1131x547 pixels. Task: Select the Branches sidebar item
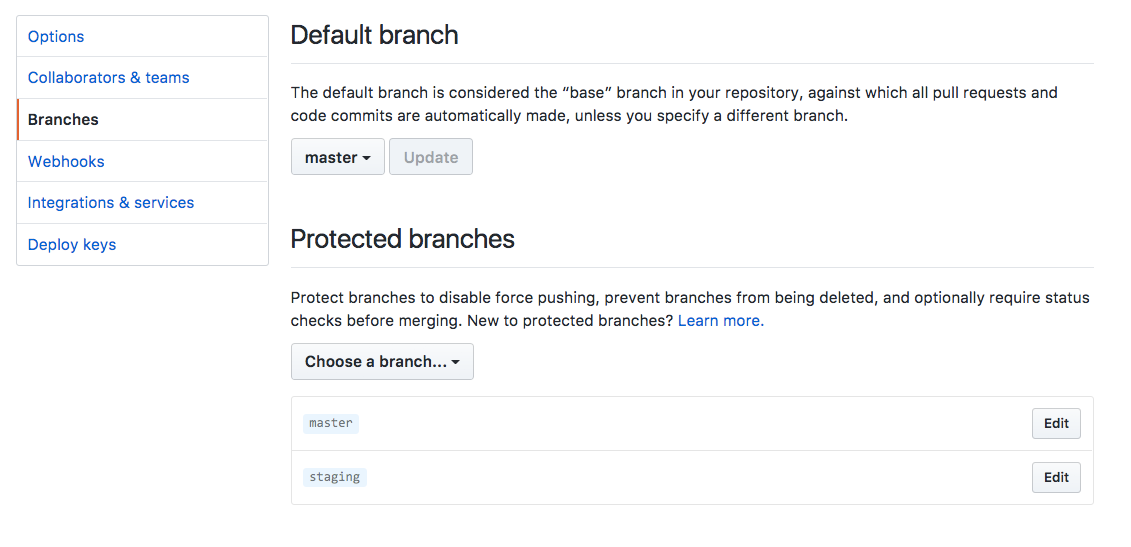coord(142,119)
